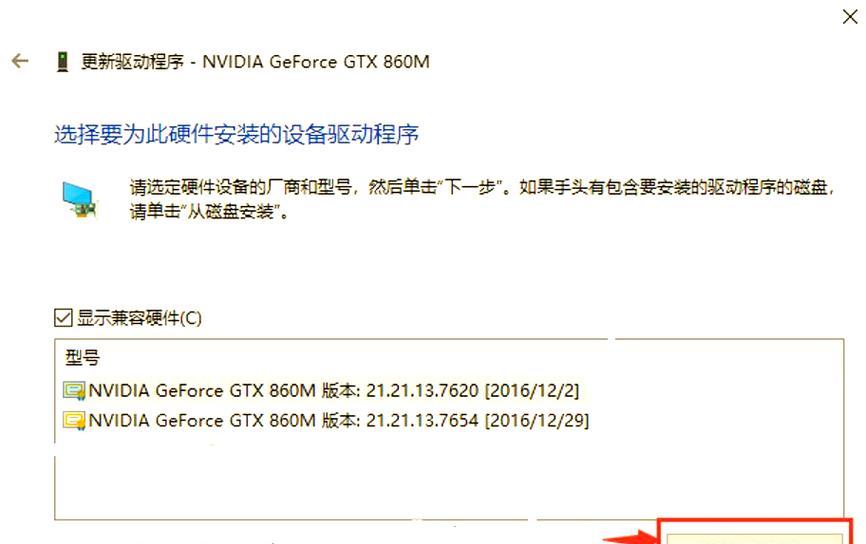Click the title text 更新驱动程序 - NVIDIA GeForce GTX 860M

pos(255,61)
